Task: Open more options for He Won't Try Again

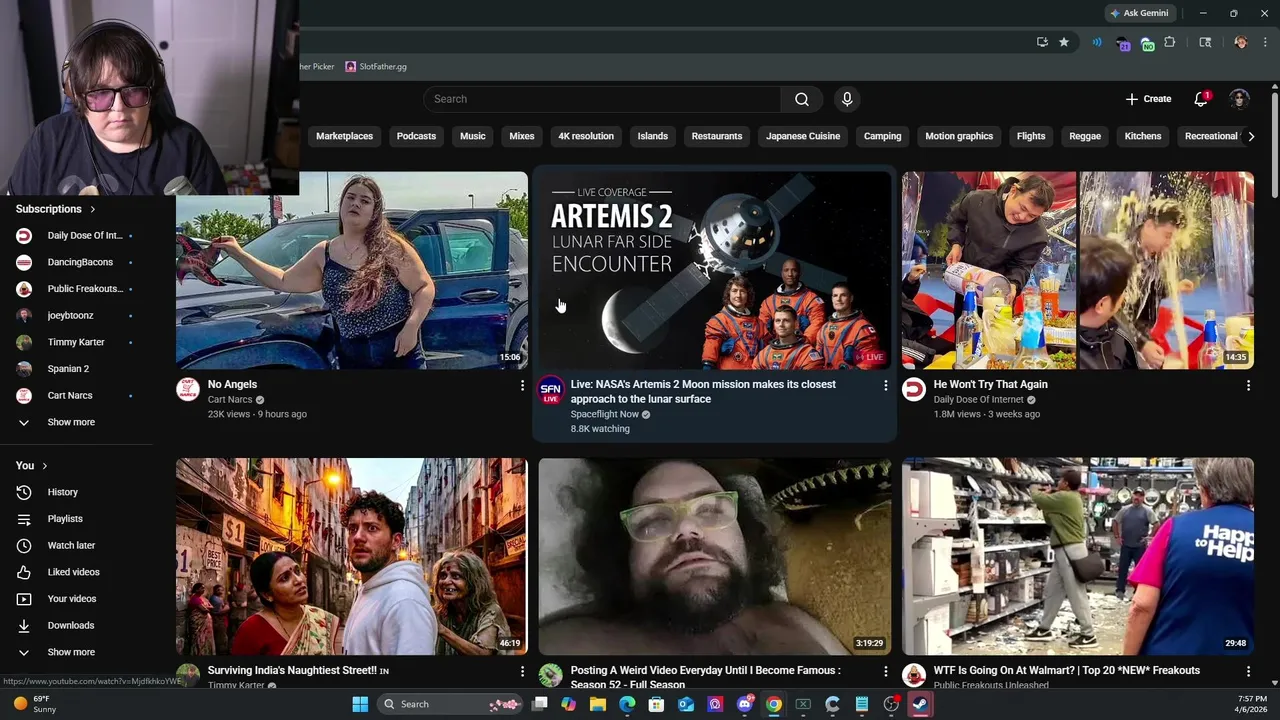Action: point(1248,385)
